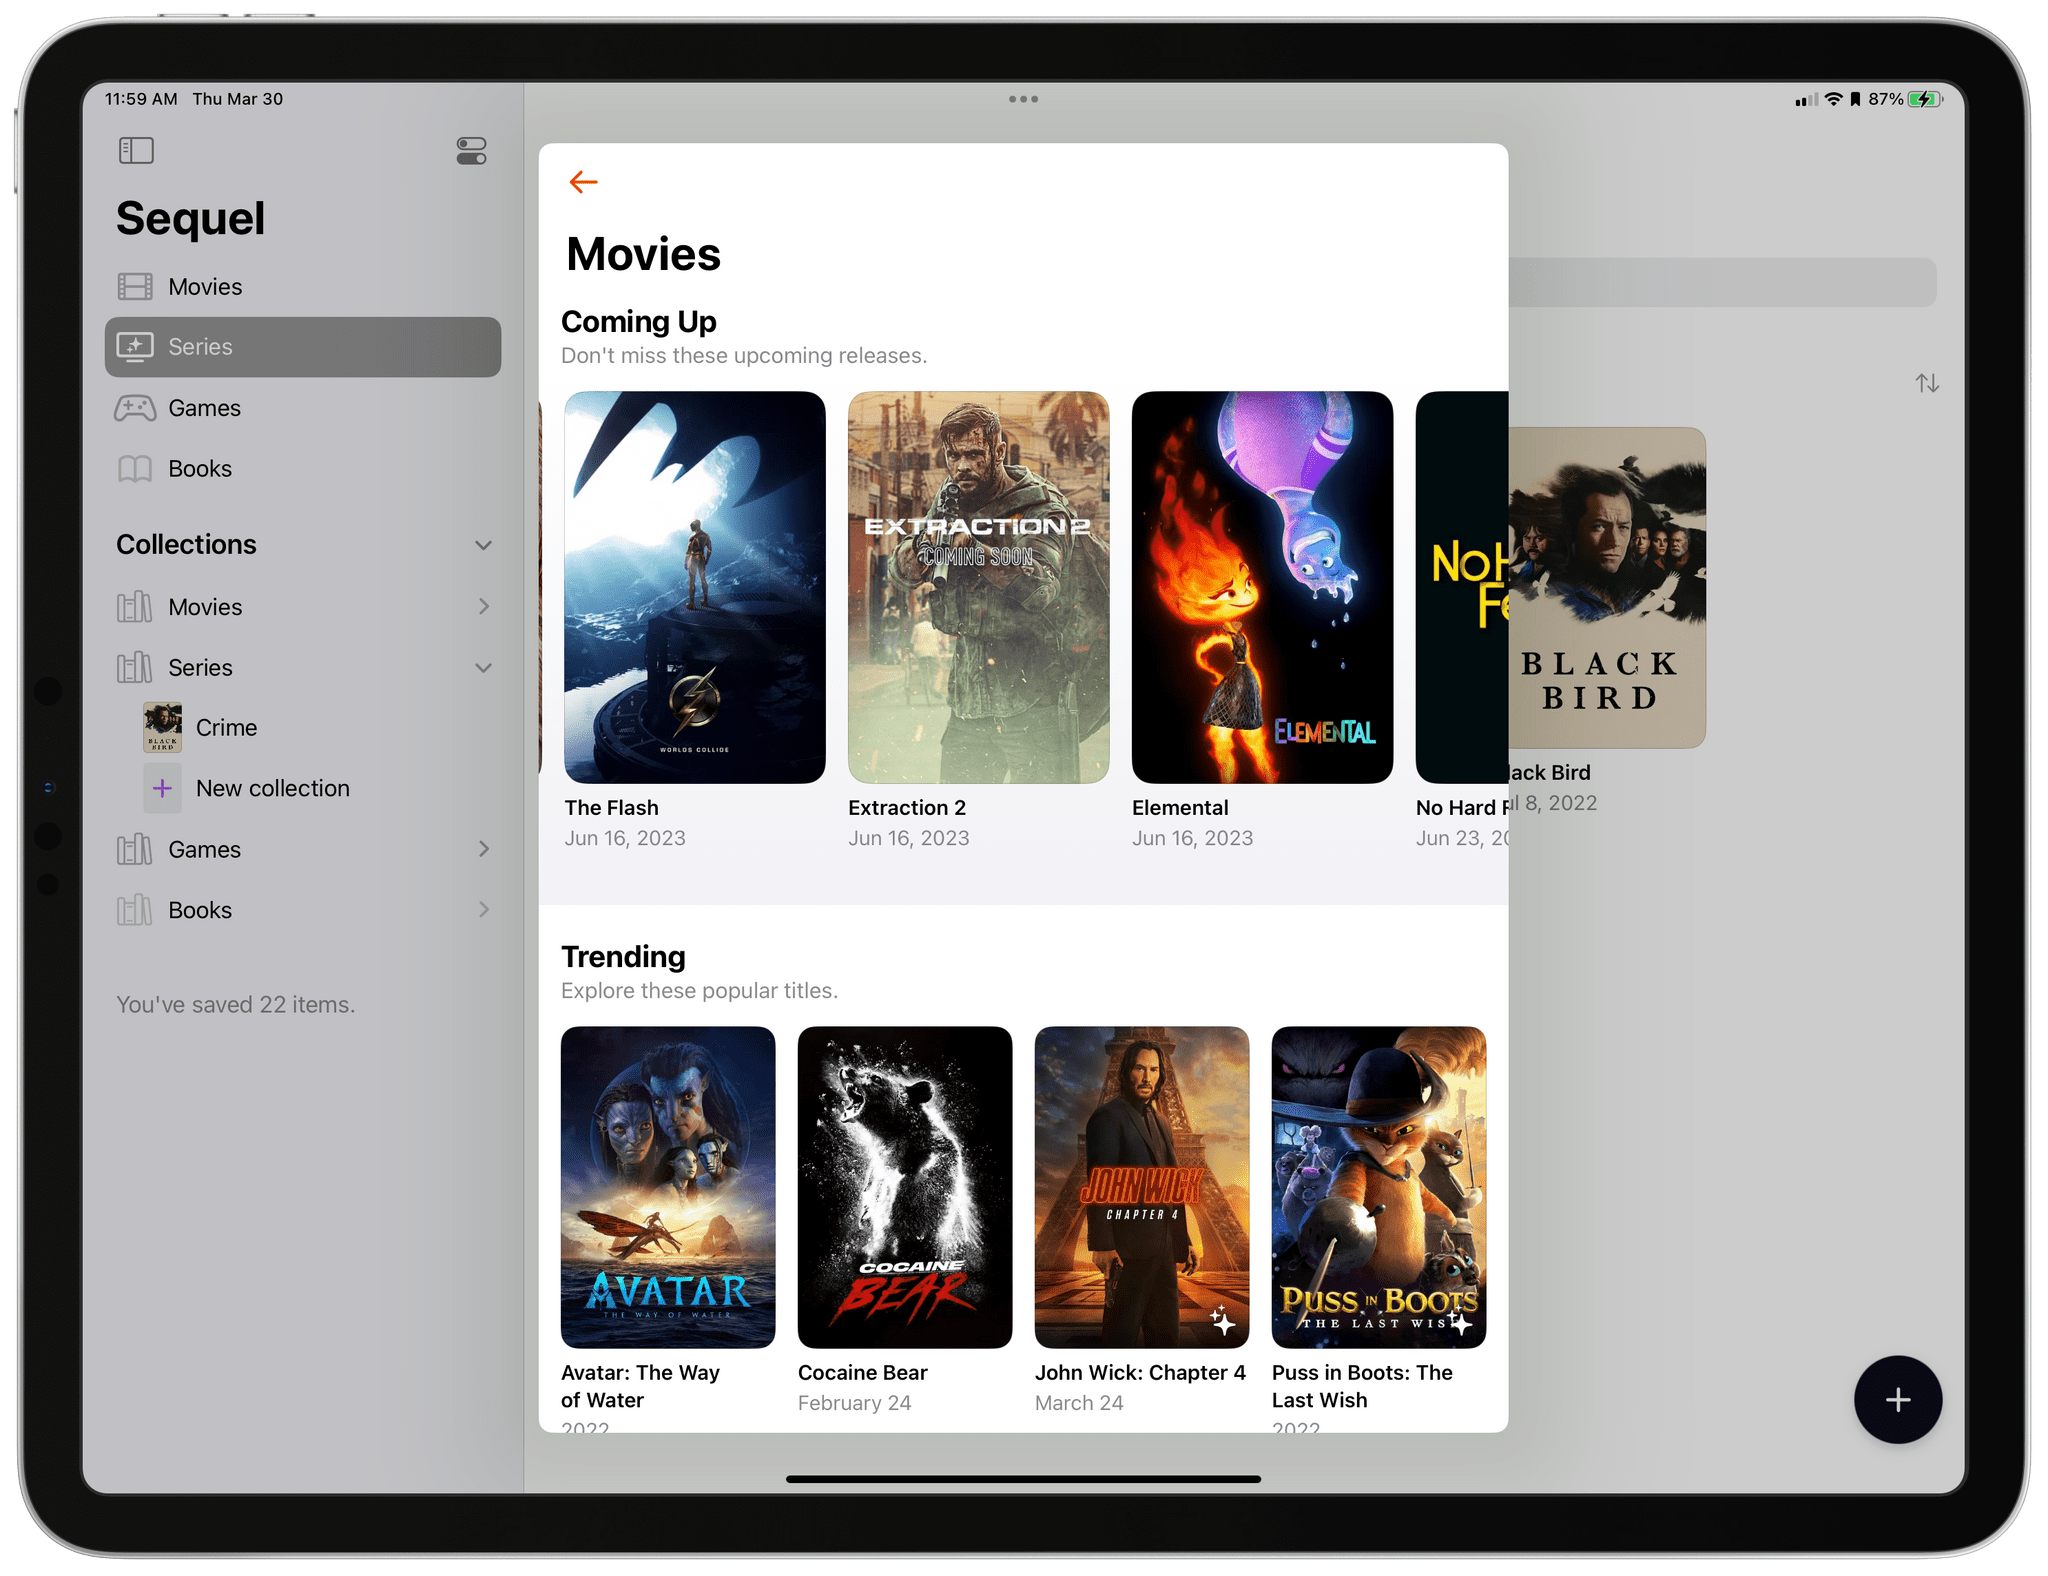Click the Movies sidebar icon
2048x1576 pixels.
pyautogui.click(x=139, y=283)
